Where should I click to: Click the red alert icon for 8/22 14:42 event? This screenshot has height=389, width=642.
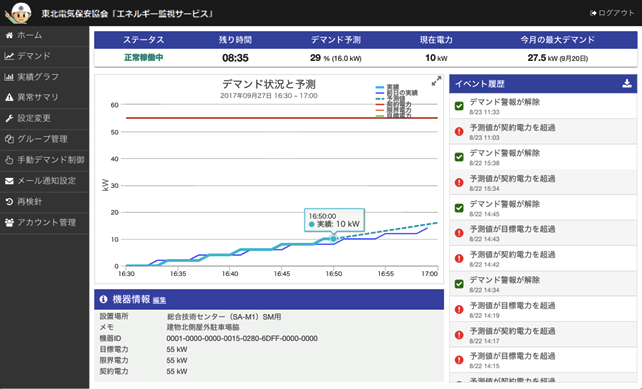(459, 258)
